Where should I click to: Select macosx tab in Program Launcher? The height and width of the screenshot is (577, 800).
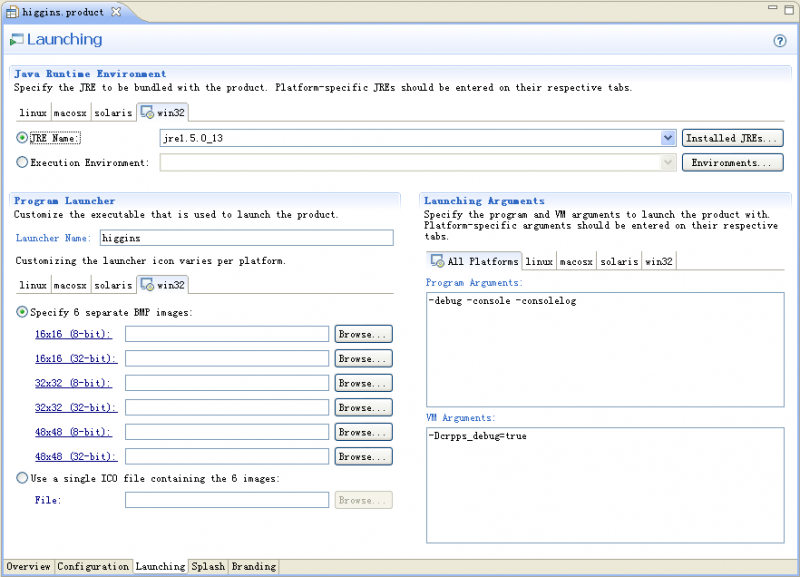pos(70,285)
